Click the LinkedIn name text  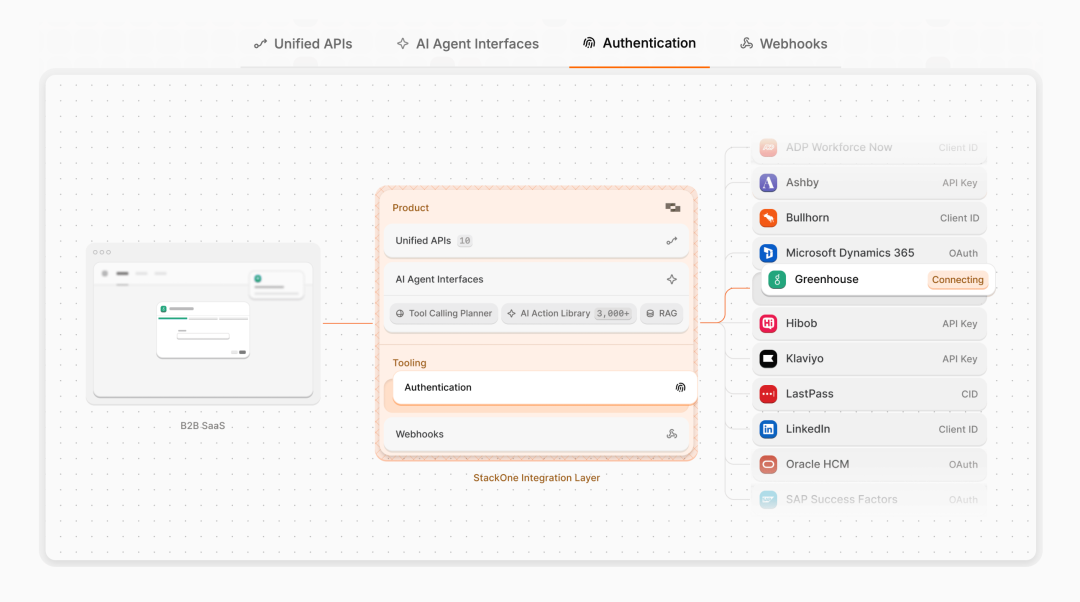[808, 429]
